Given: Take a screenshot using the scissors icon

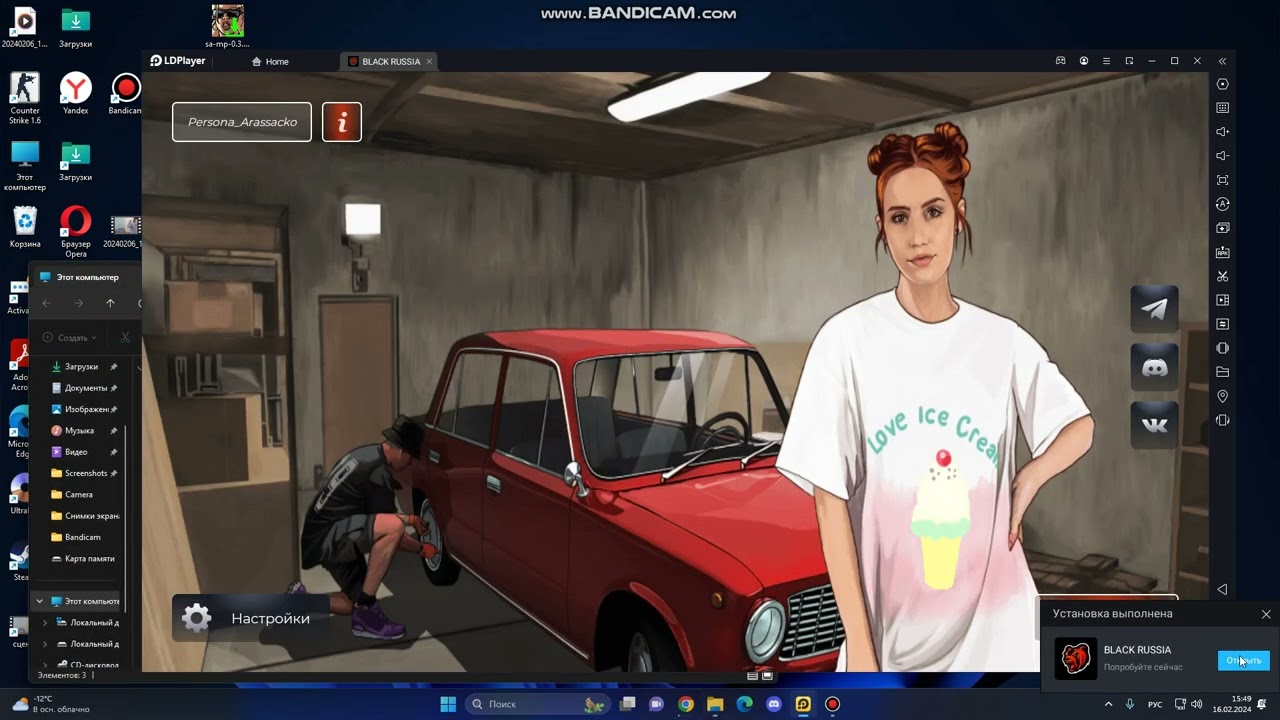Looking at the screenshot, I should point(1222,276).
